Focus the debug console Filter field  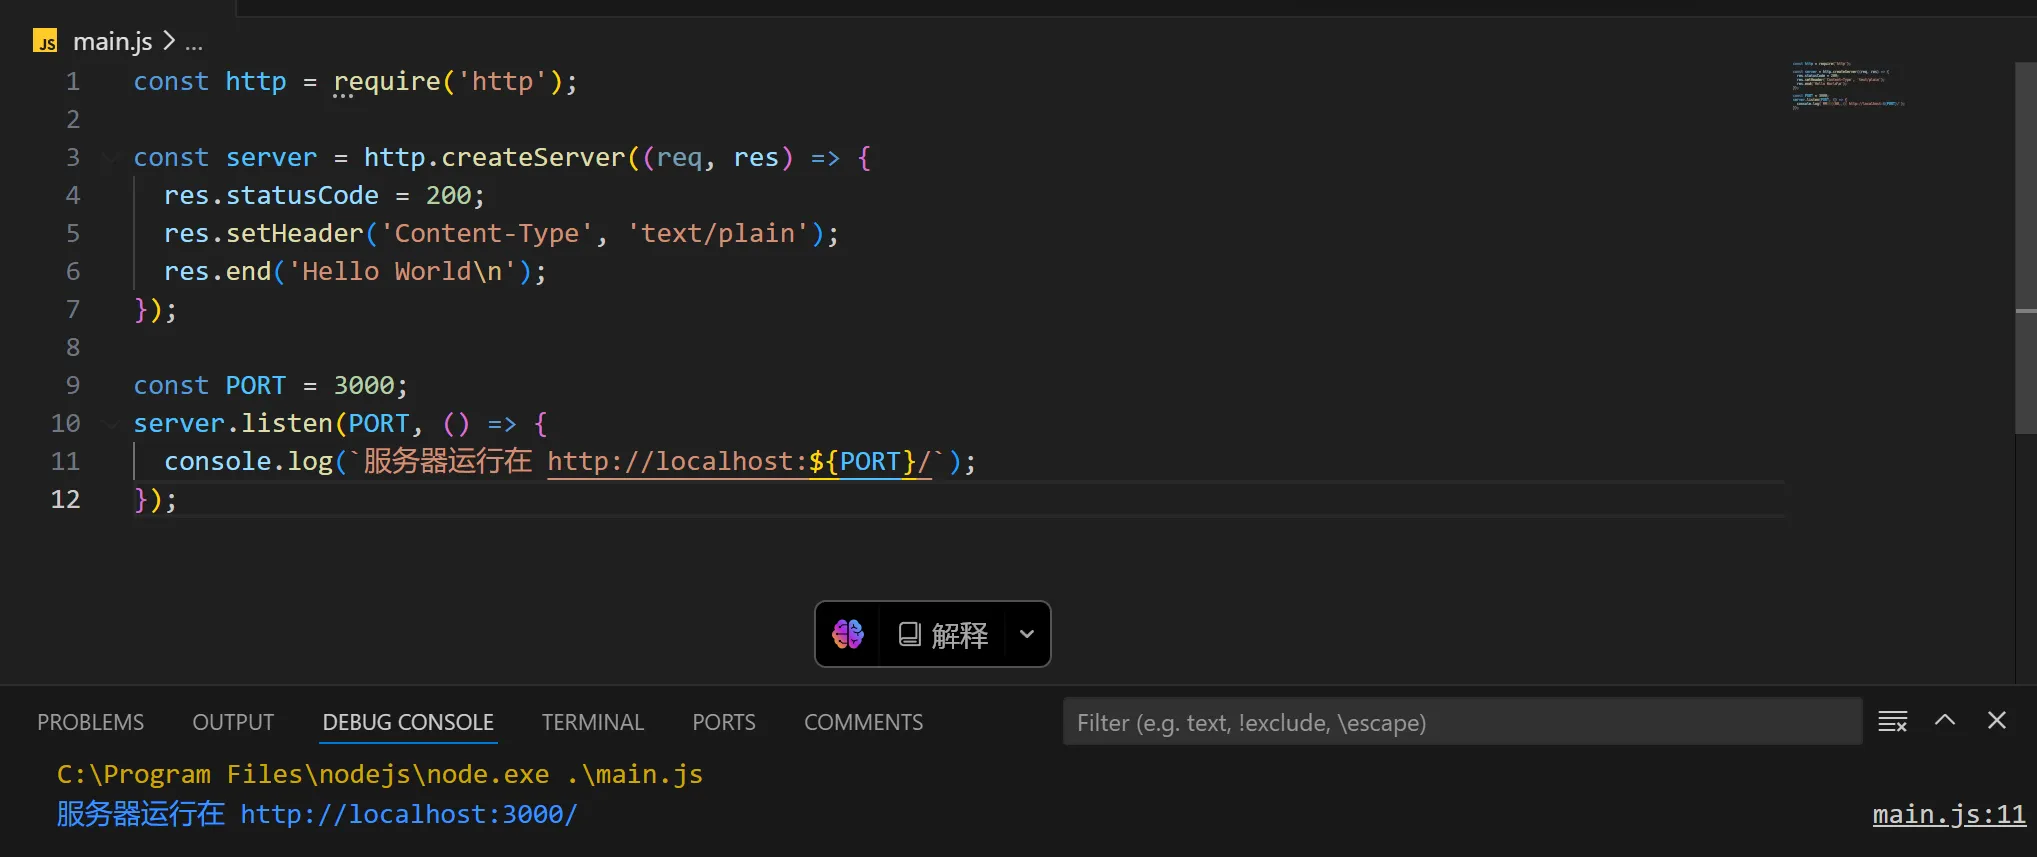[1460, 722]
